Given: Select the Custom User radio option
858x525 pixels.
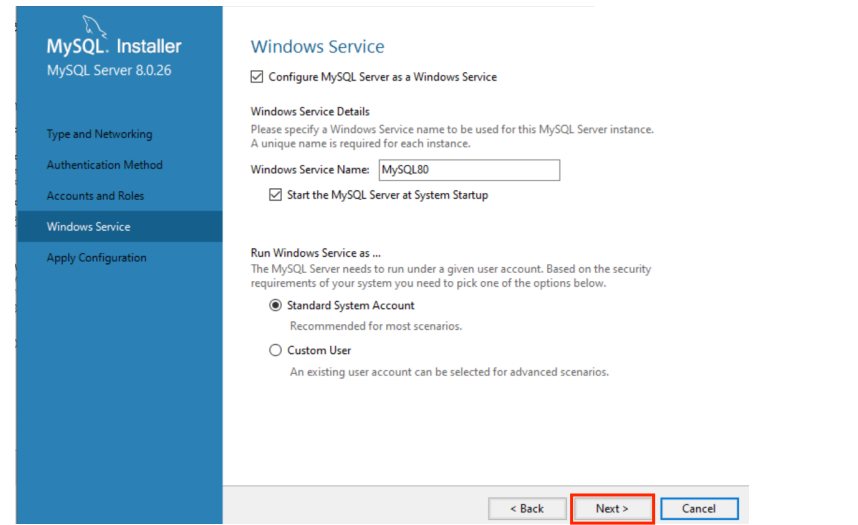Looking at the screenshot, I should tap(275, 350).
